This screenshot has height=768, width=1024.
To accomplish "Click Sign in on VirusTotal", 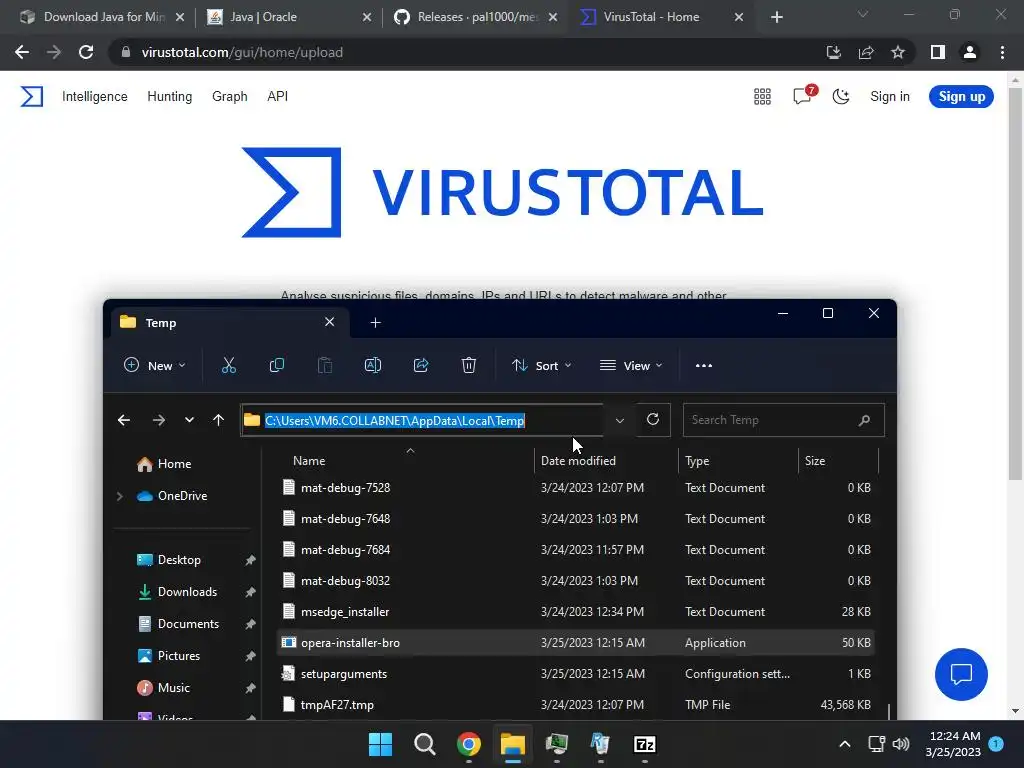I will tap(889, 97).
